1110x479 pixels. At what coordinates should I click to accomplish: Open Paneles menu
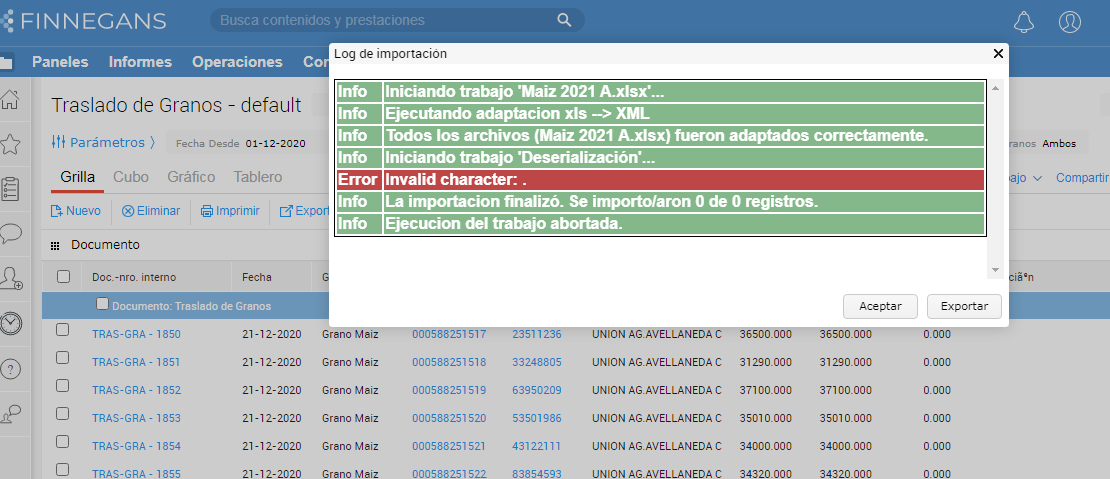coord(60,62)
